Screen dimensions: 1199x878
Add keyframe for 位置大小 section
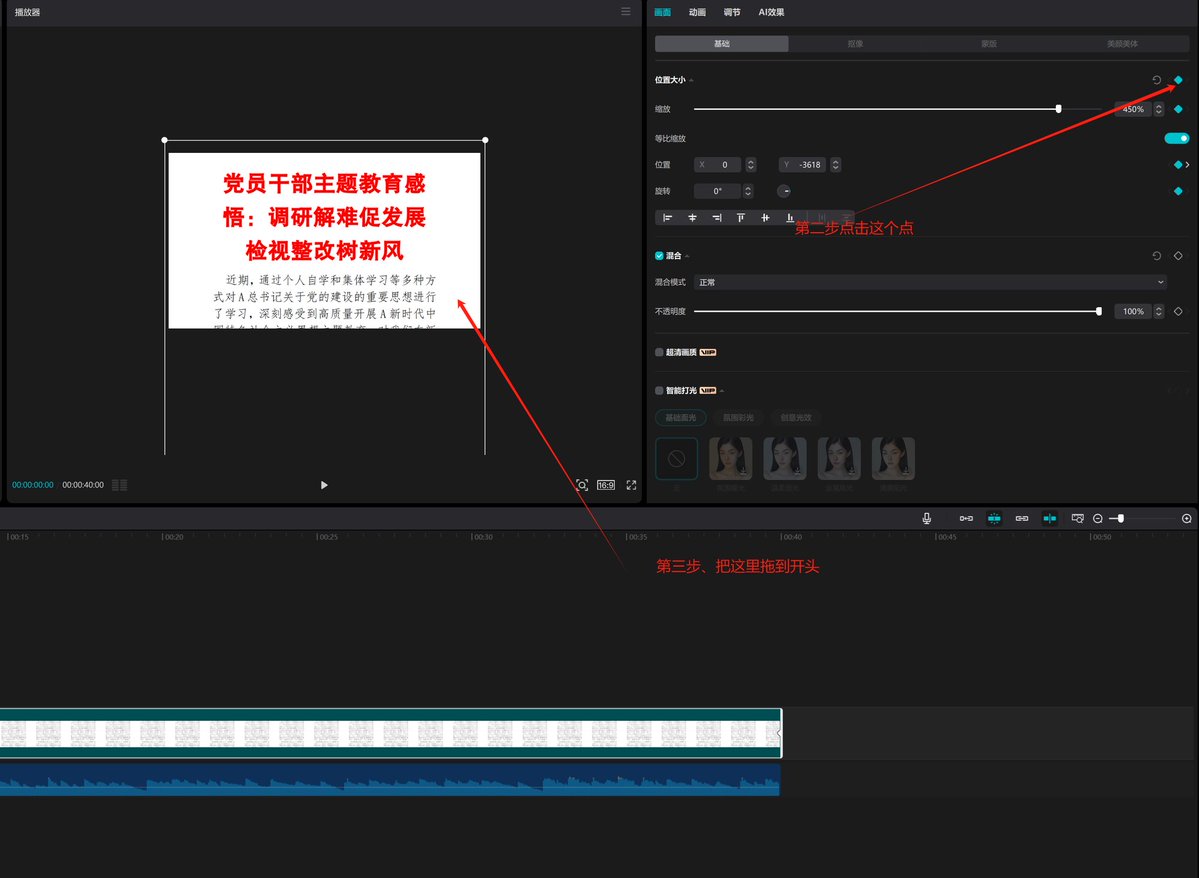coord(1178,80)
